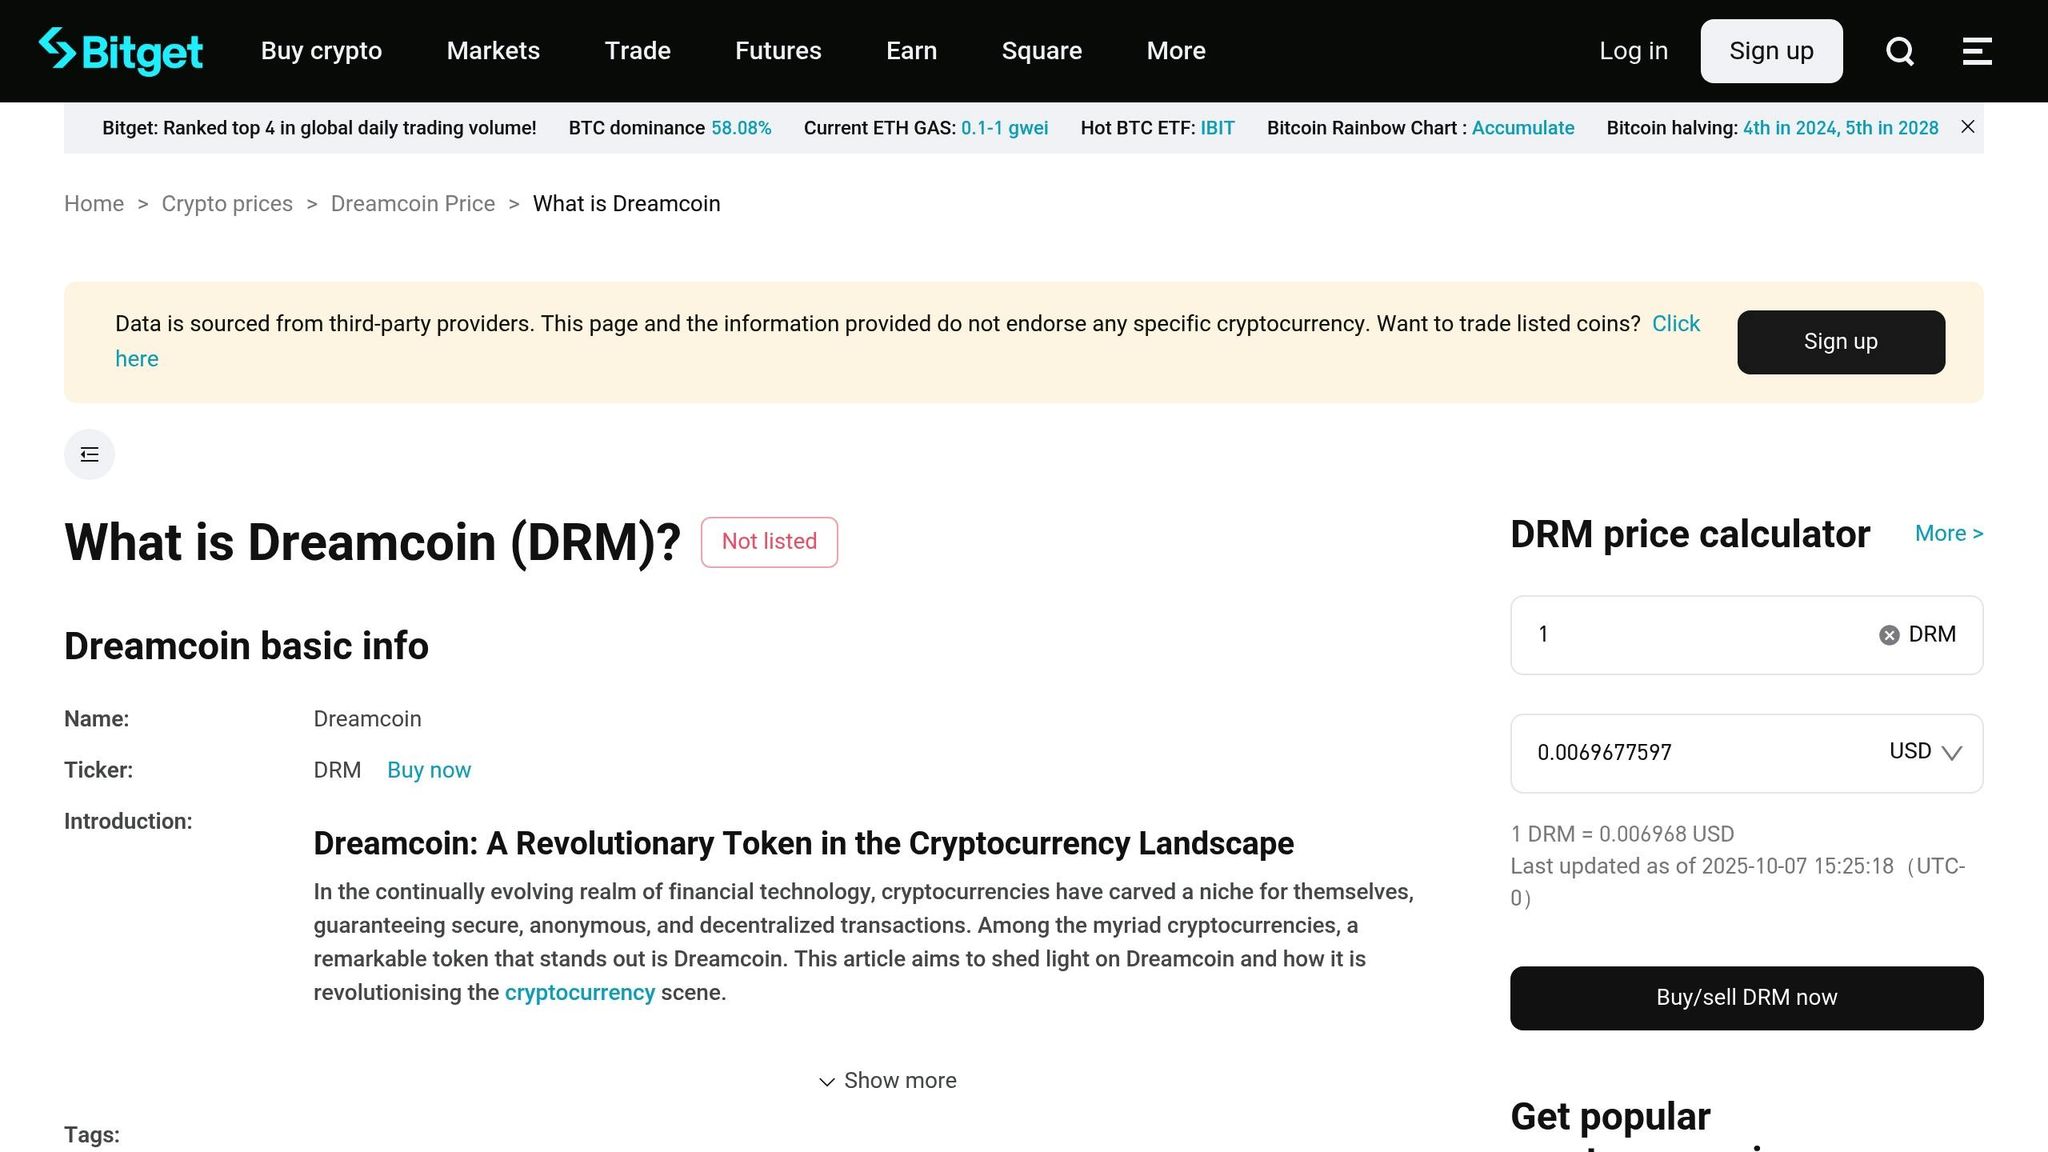Expand the introduction with Show more
This screenshot has height=1152, width=2048.
coord(887,1080)
